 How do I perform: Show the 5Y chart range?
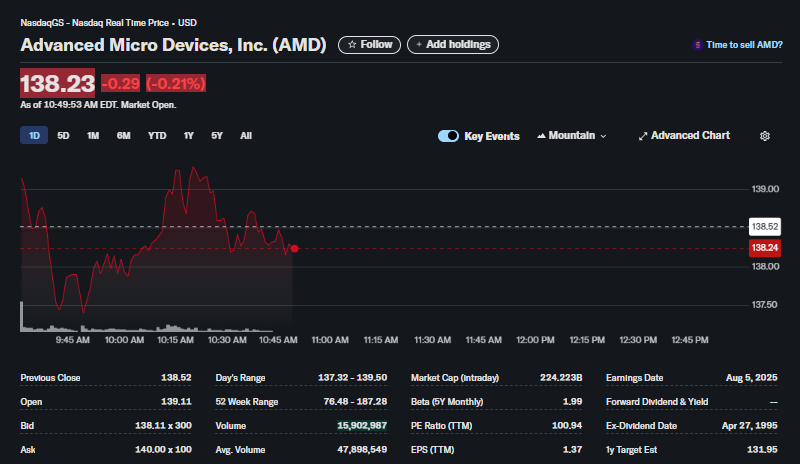(217, 135)
